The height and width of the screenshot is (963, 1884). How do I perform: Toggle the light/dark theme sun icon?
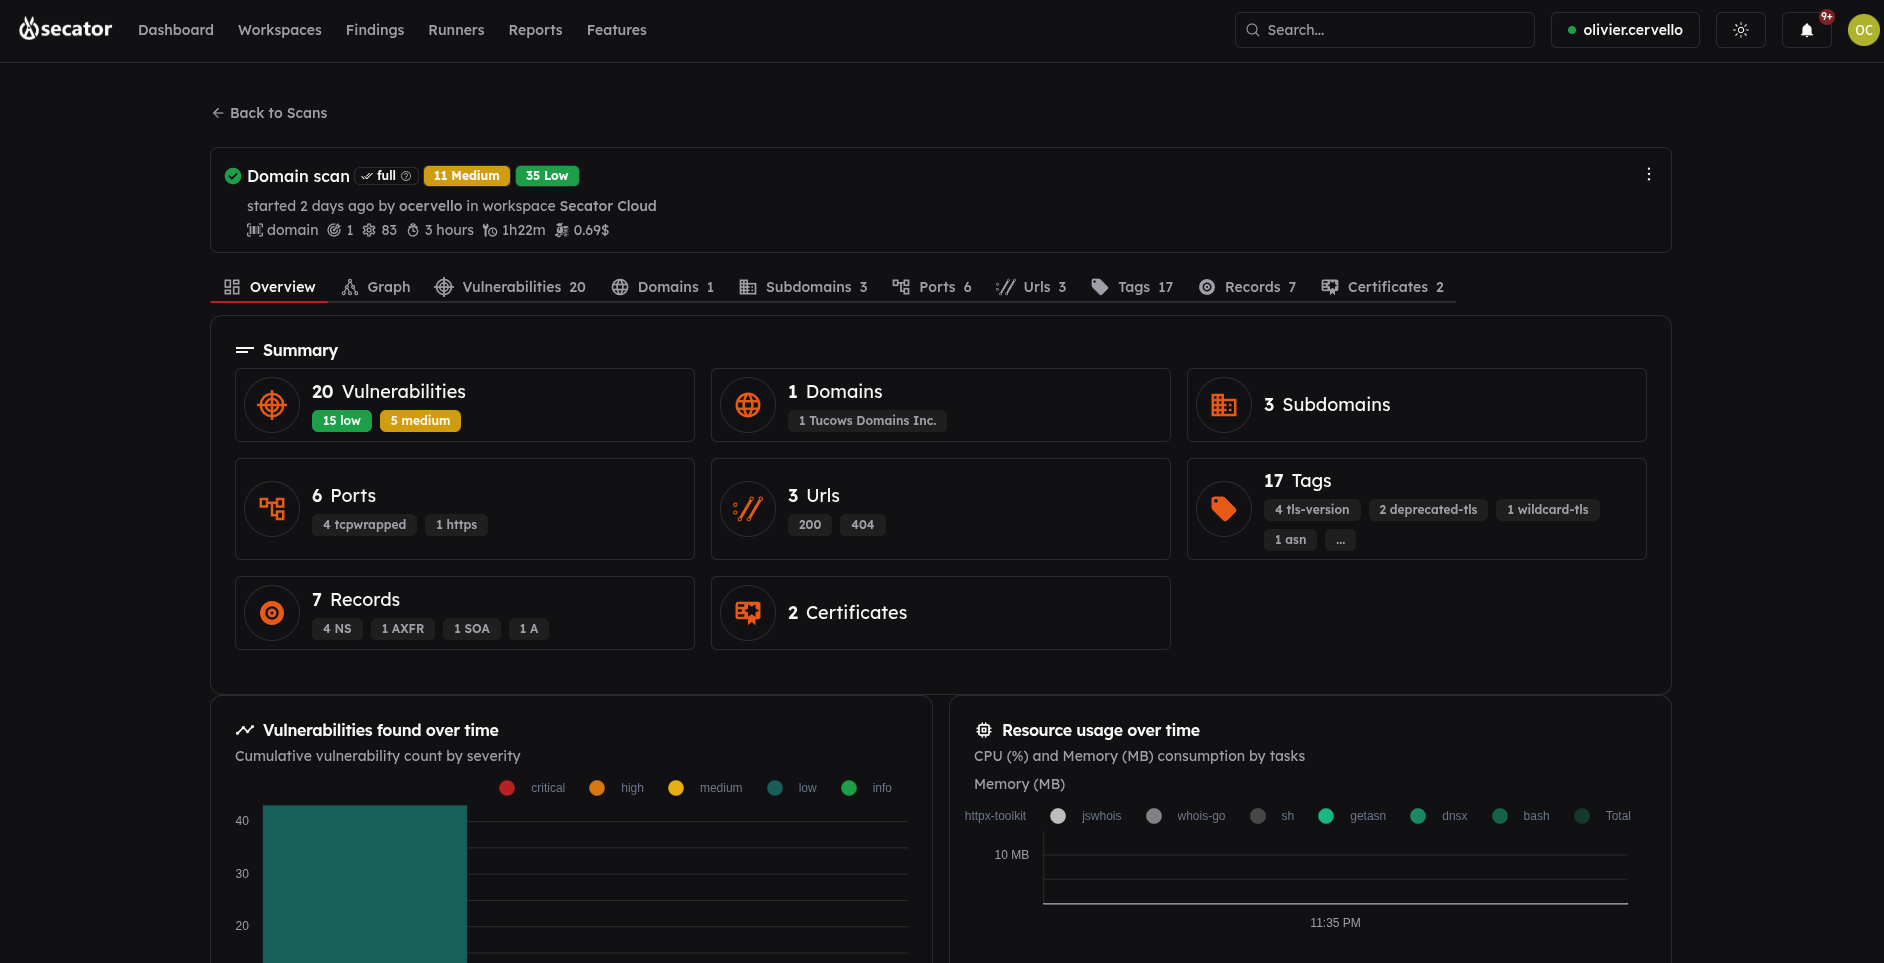pos(1741,30)
